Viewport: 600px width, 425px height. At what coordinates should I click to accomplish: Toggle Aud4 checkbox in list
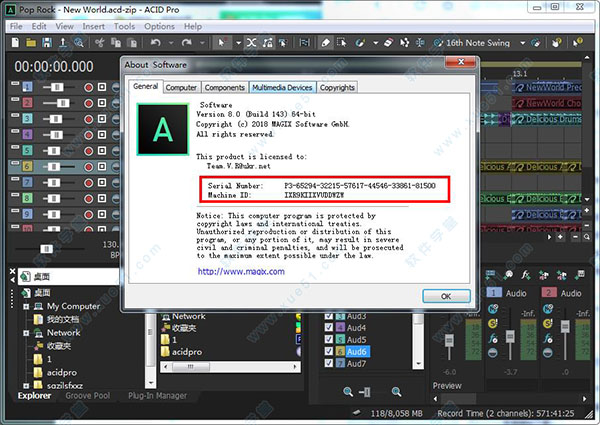329,327
